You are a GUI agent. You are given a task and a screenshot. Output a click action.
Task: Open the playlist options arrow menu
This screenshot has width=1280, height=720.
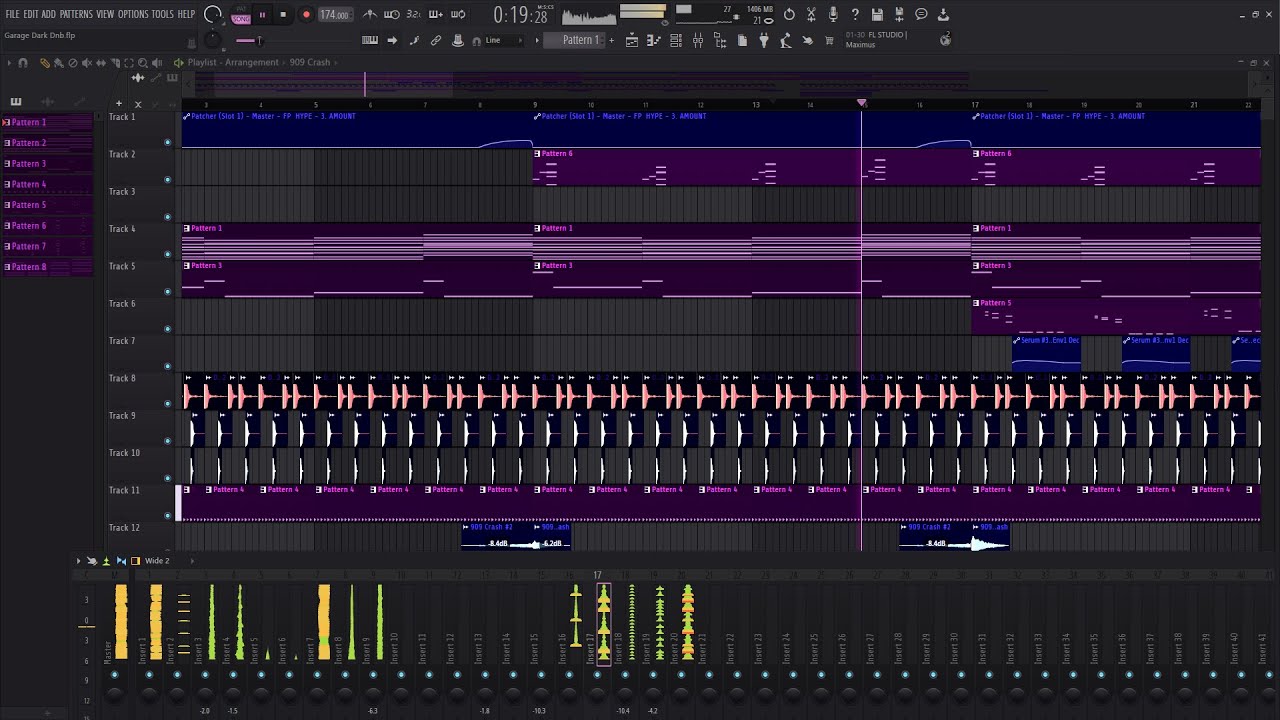[10, 63]
